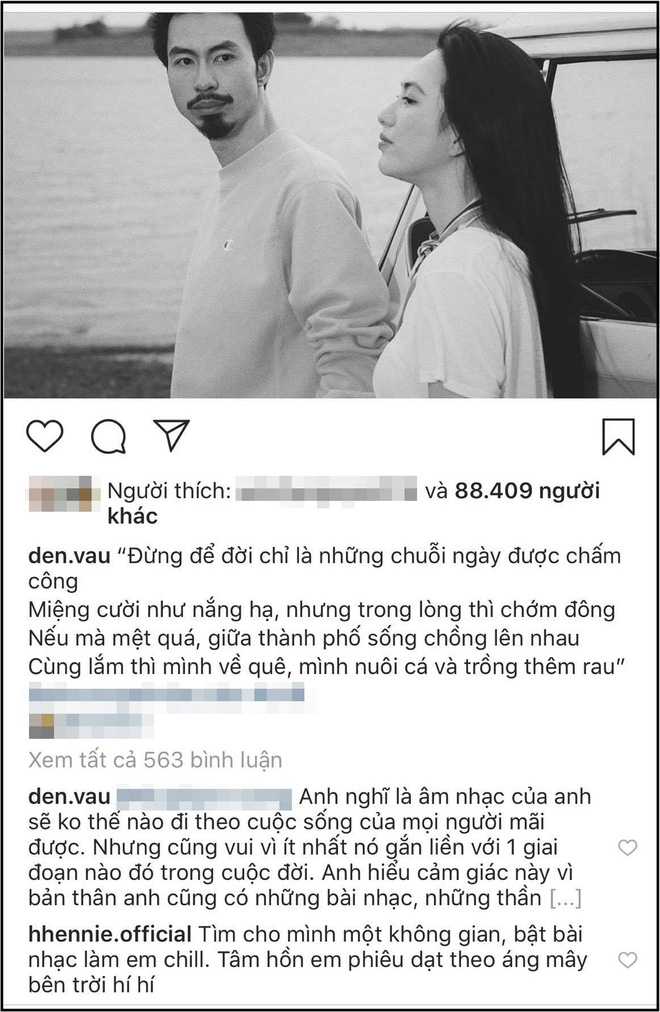Image resolution: width=660 pixels, height=1012 pixels.
Task: Open the blurred username in the likes line
Action: coord(326,489)
